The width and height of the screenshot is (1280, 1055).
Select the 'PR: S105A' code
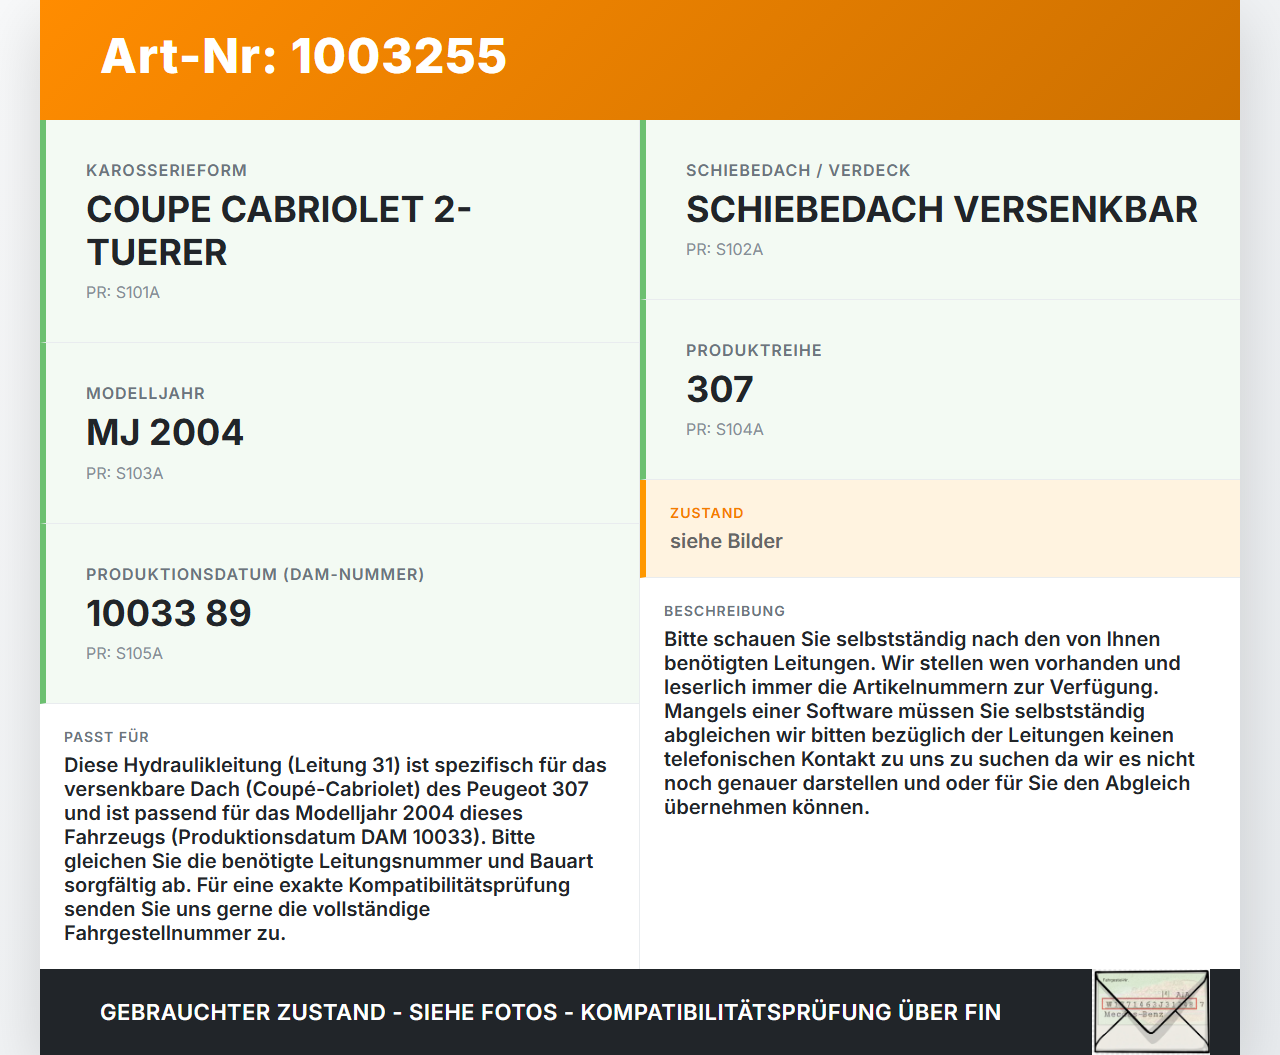[x=124, y=653]
